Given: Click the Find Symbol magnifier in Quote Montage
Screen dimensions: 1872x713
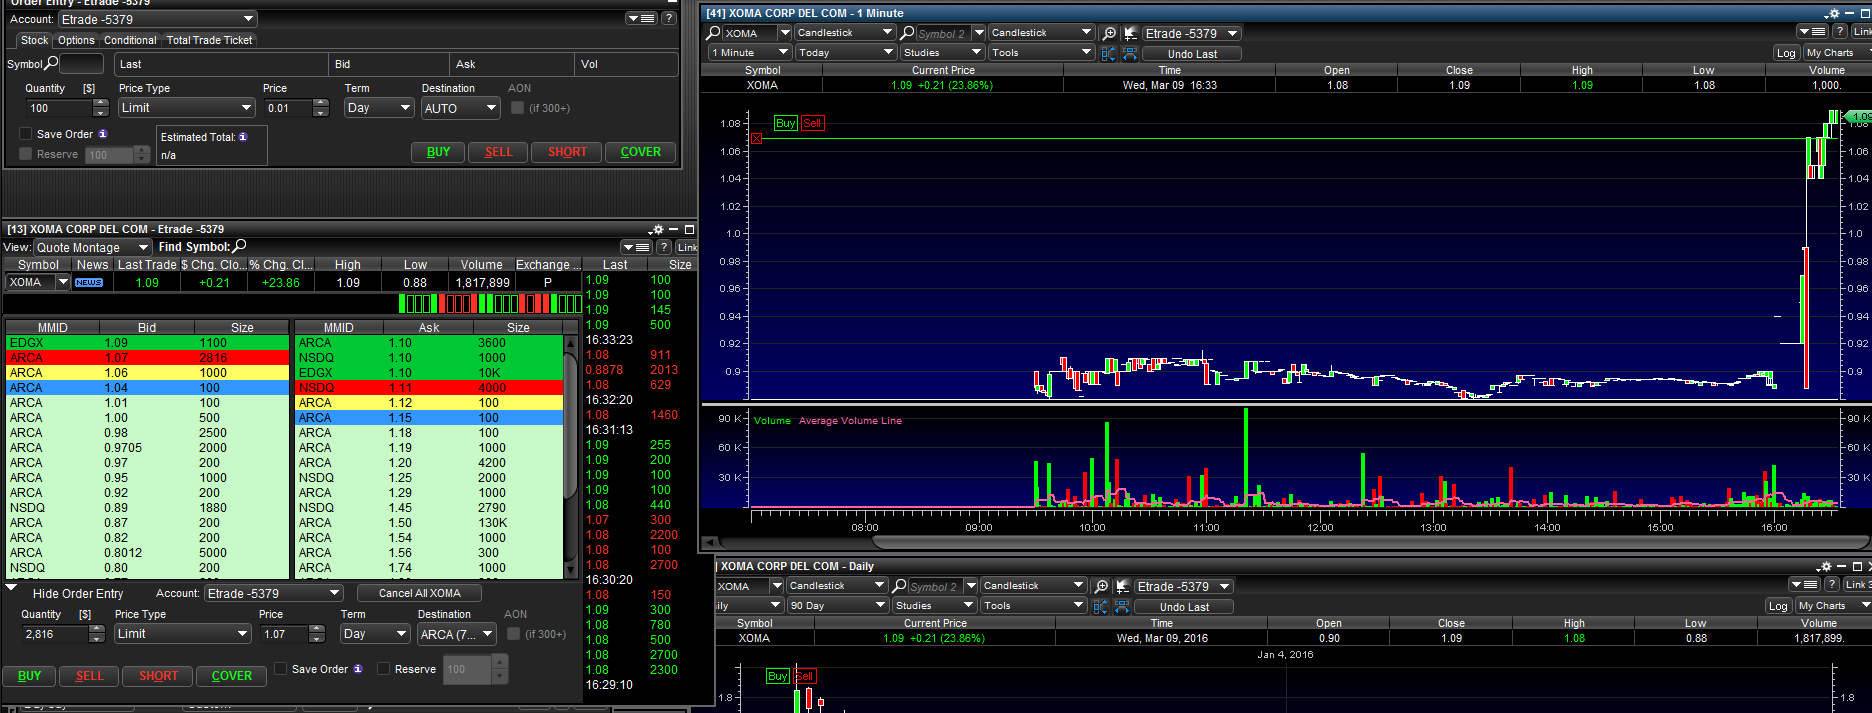Looking at the screenshot, I should tap(240, 246).
